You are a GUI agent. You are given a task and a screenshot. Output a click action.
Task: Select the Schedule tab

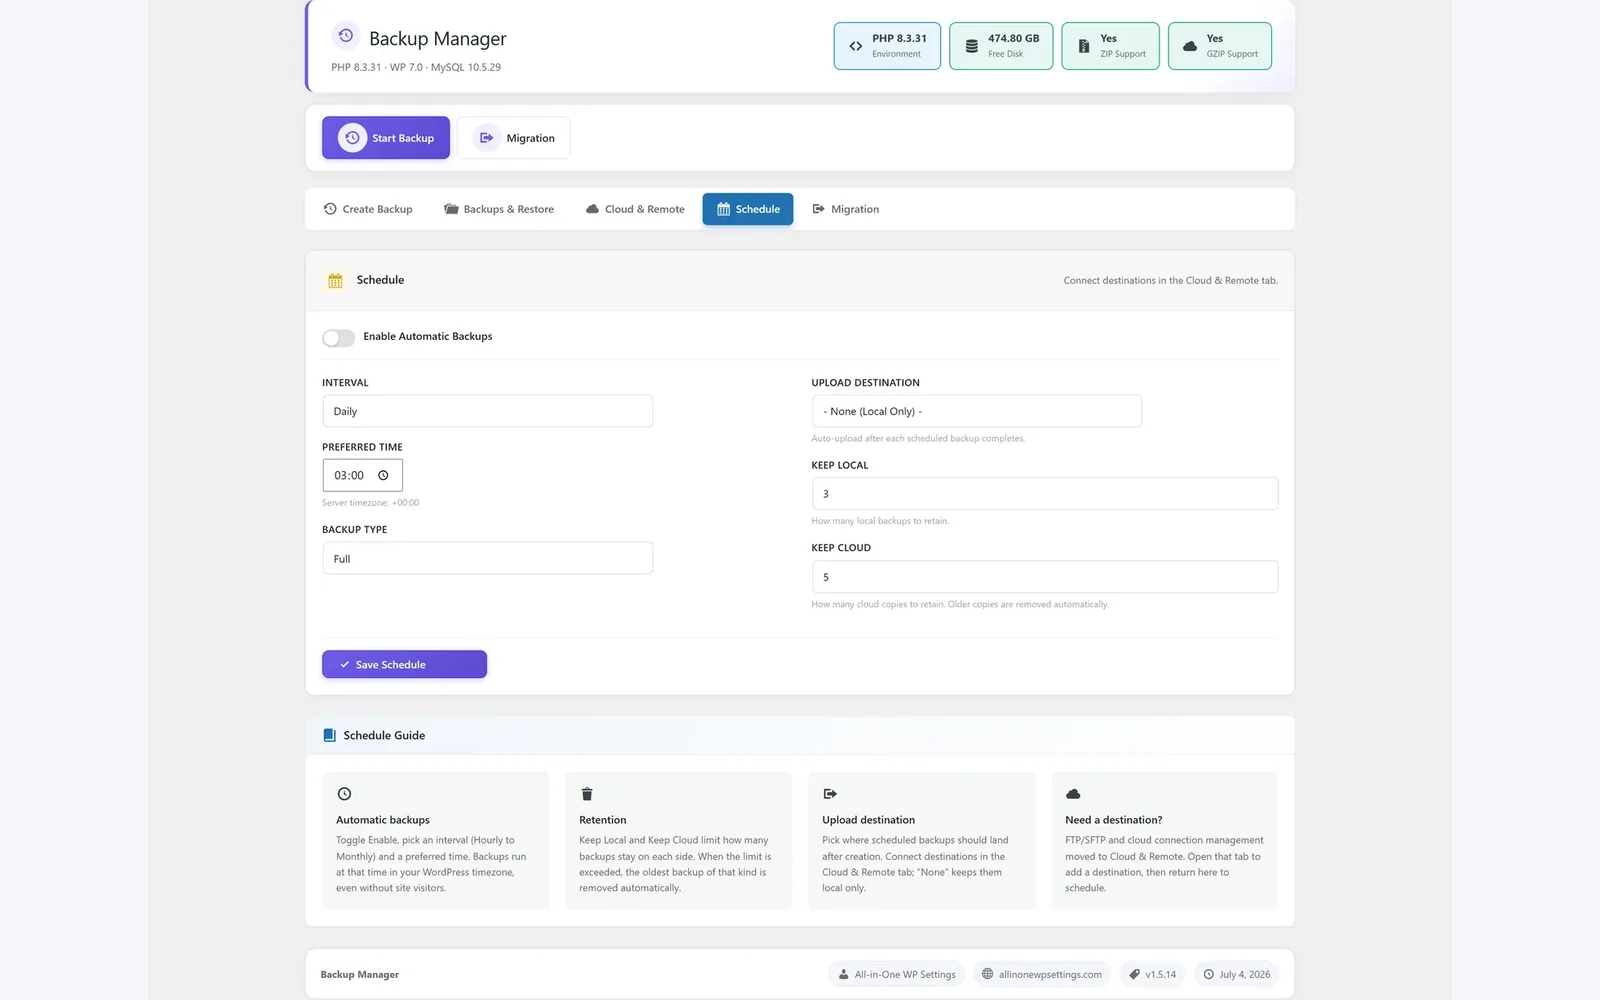(748, 209)
